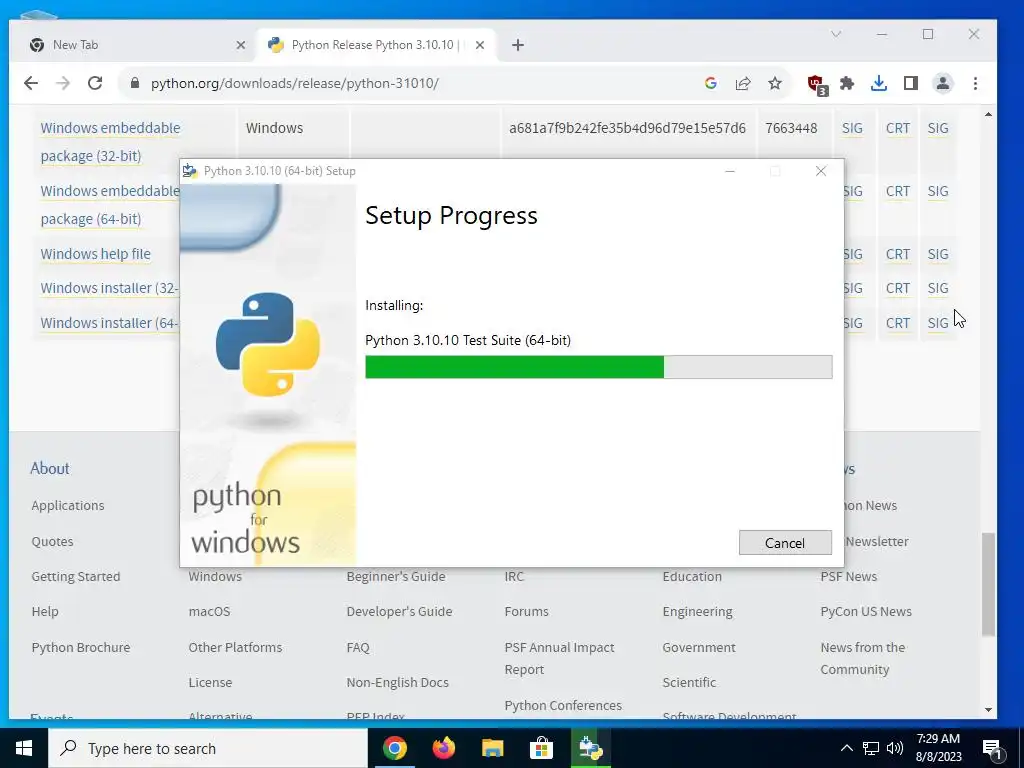Click the Google icon in address bar
Screen dimensions: 1024x768
[x=711, y=83]
